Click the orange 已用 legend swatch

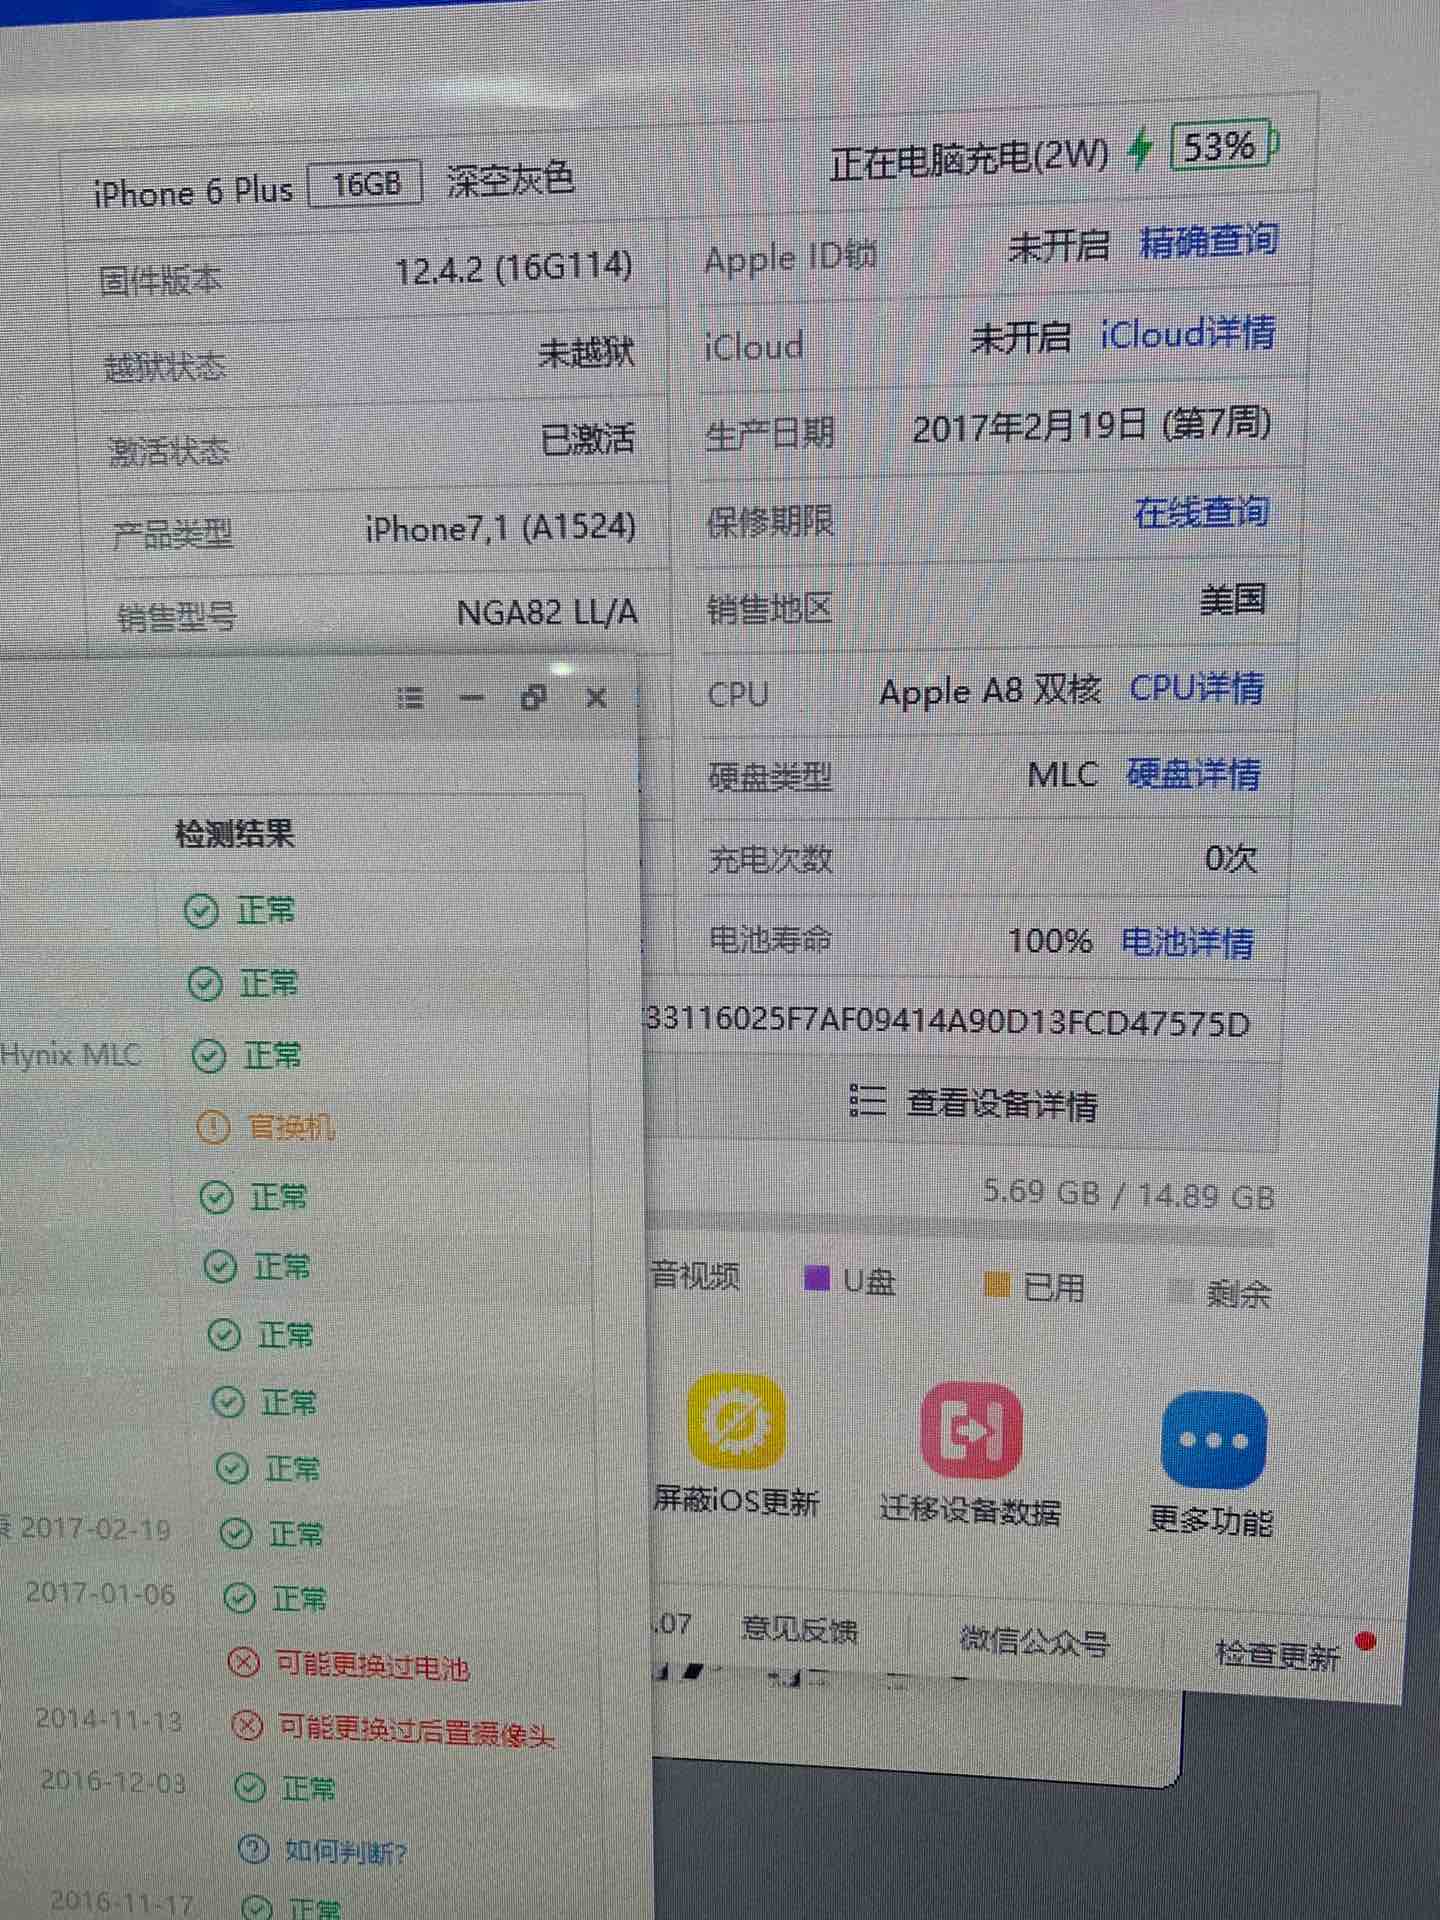tap(997, 1285)
